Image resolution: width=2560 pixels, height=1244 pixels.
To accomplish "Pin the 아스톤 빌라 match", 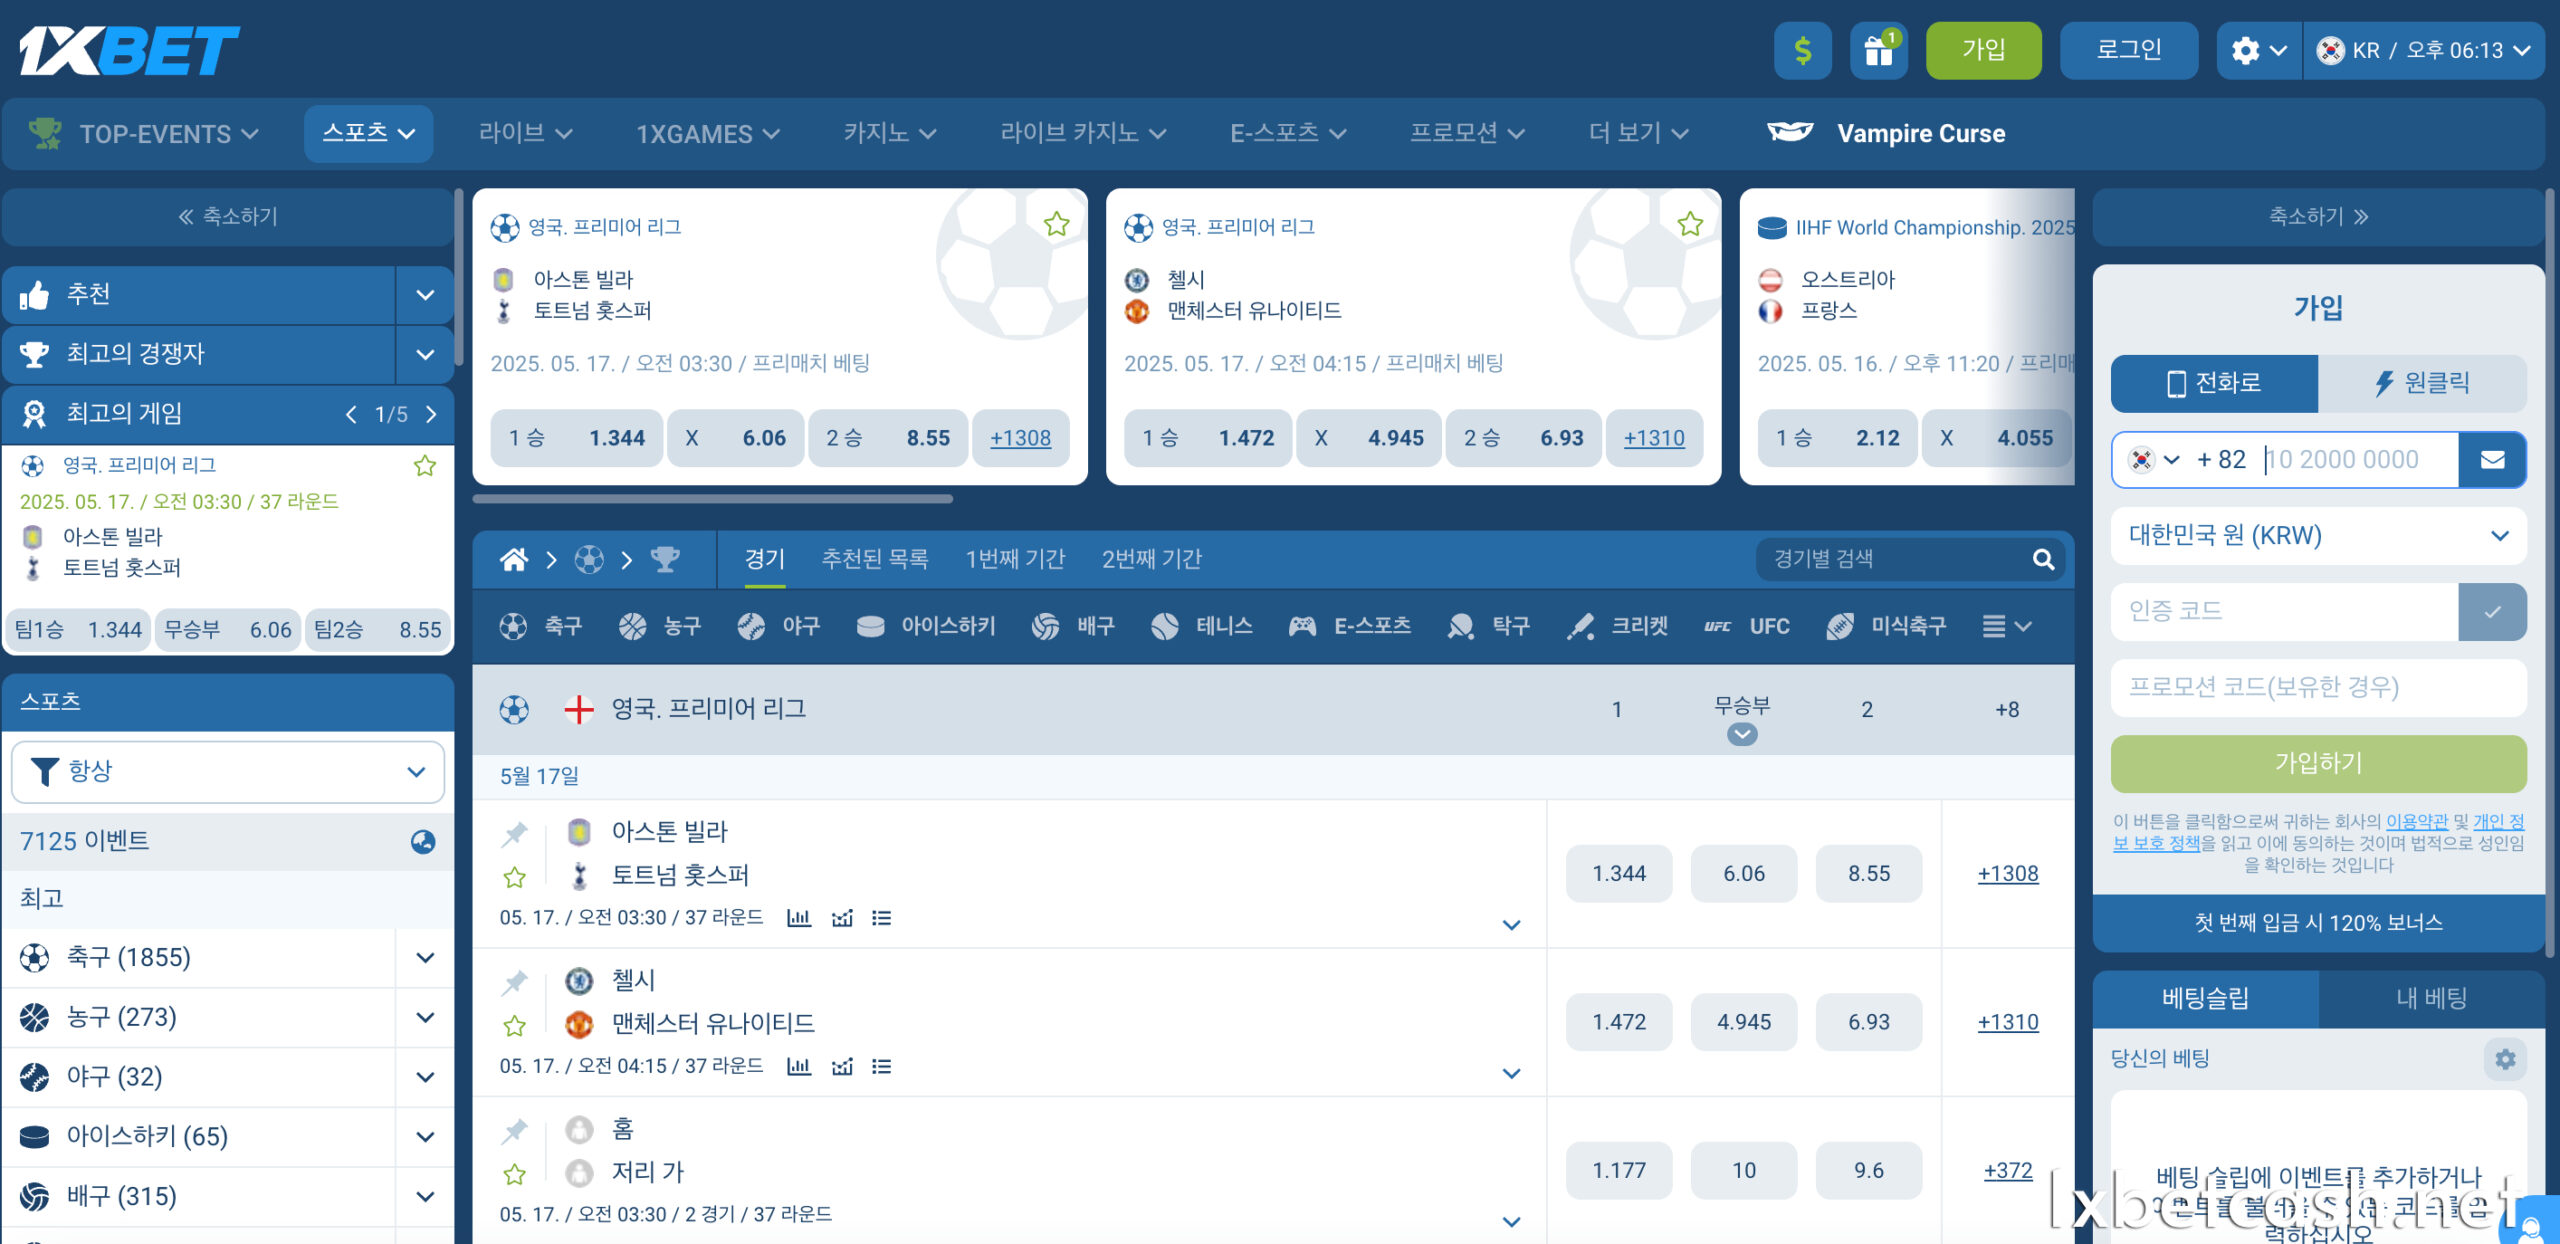I will [514, 833].
